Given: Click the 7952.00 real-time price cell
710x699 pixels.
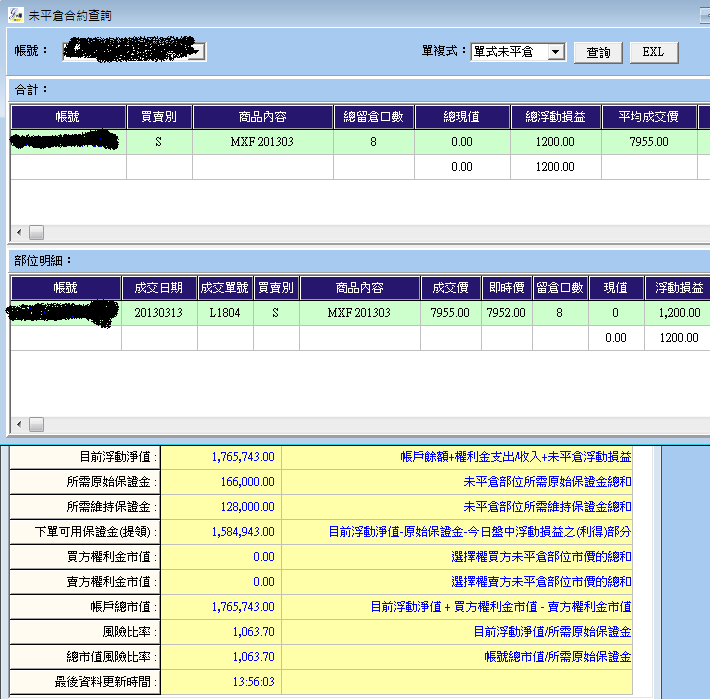Looking at the screenshot, I should (x=507, y=313).
